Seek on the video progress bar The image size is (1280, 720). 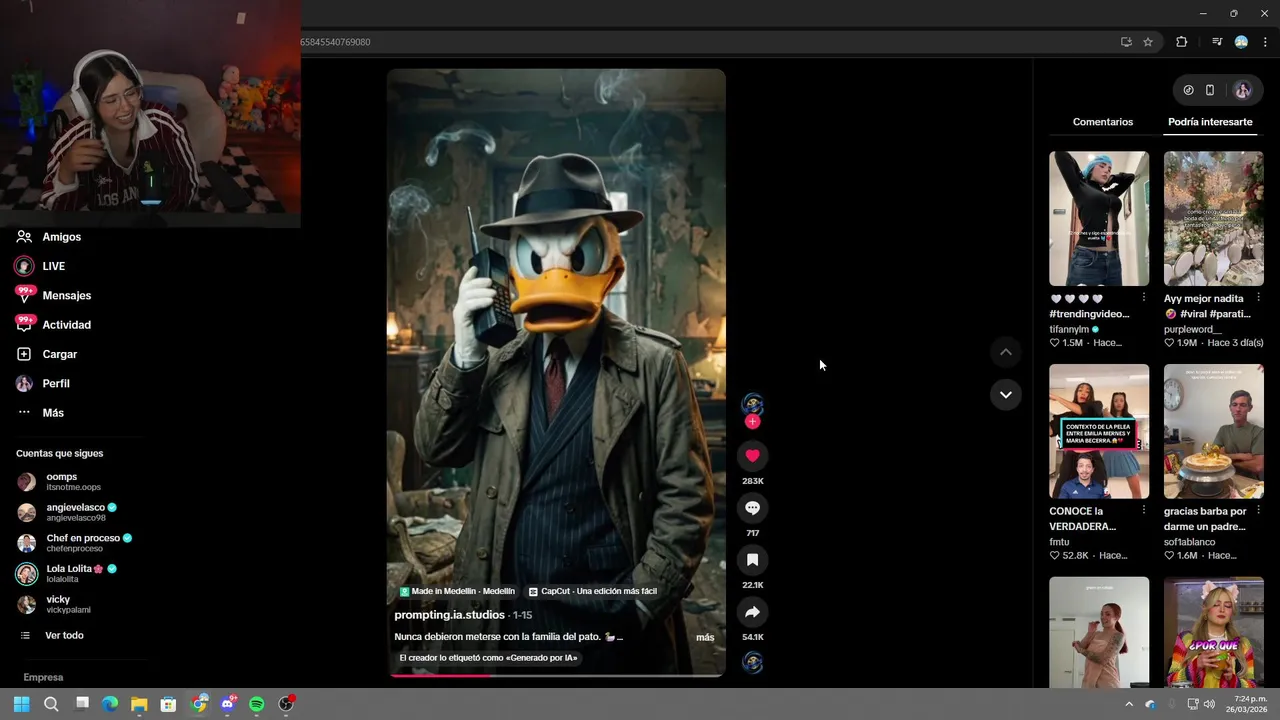pyautogui.click(x=556, y=675)
